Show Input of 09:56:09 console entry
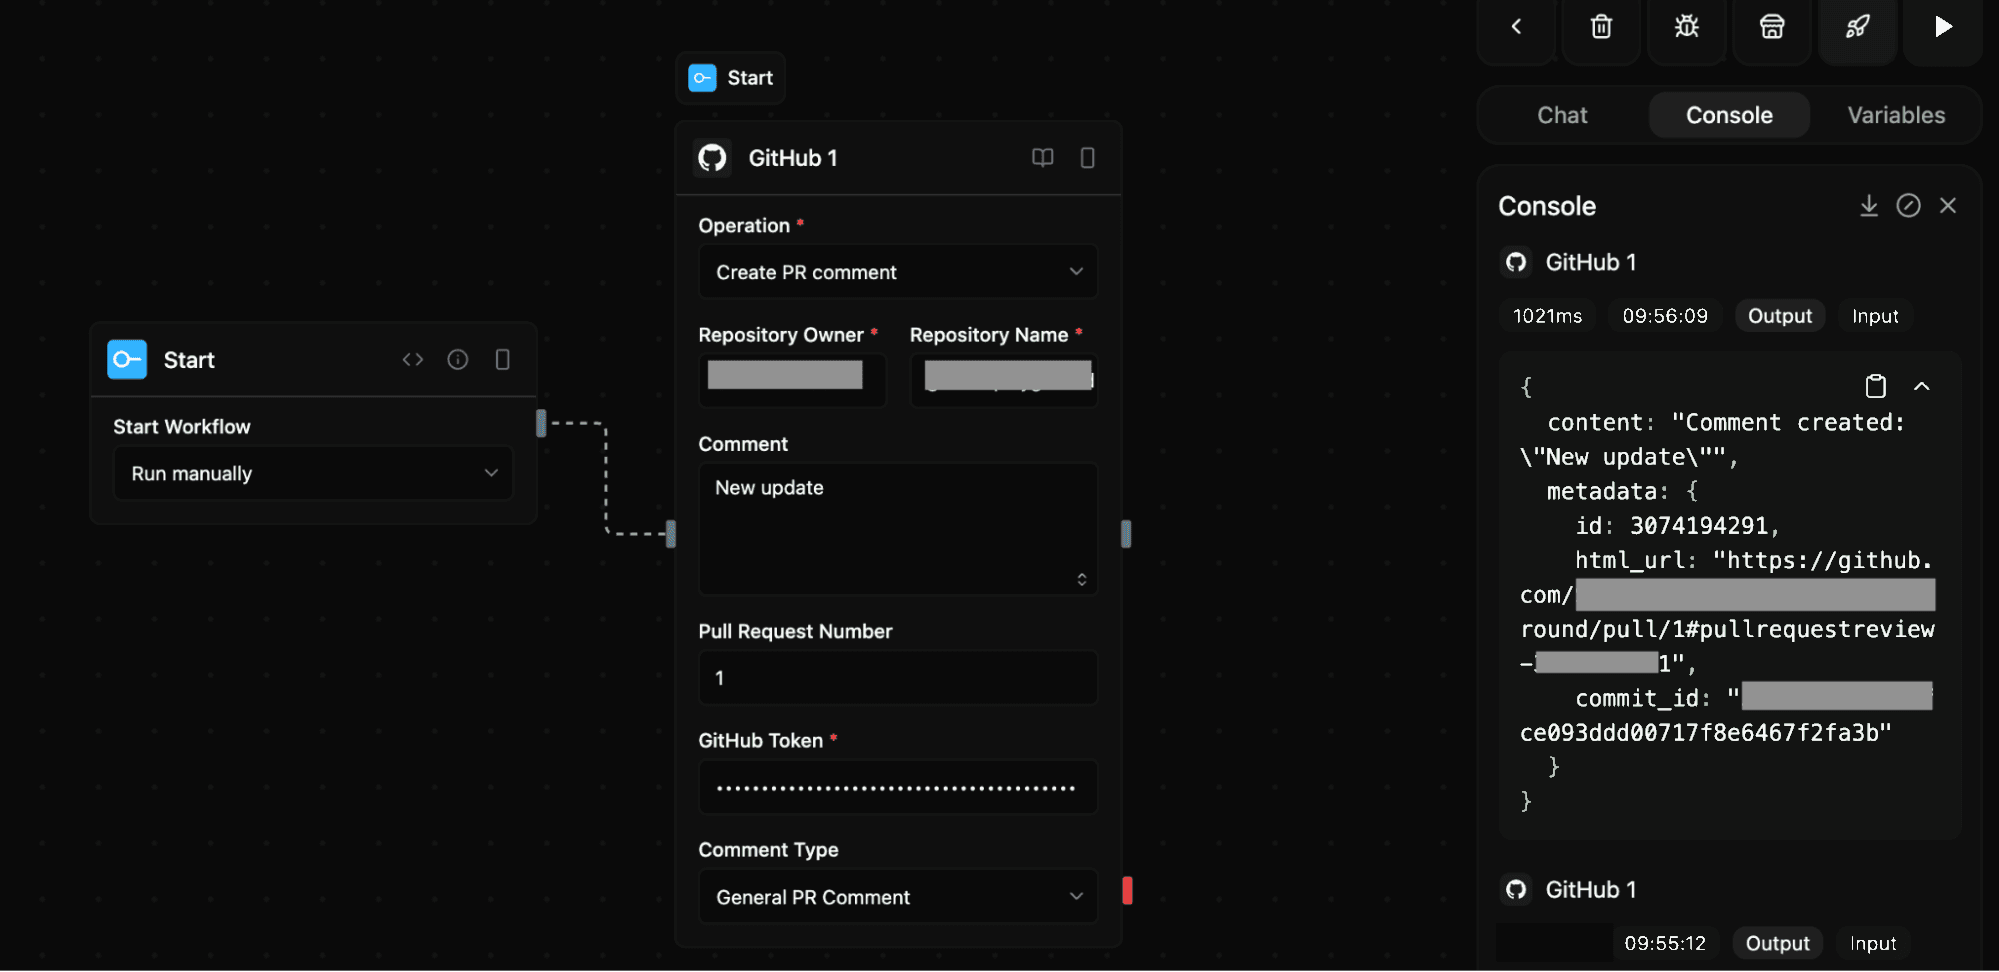This screenshot has height=972, width=1999. (1874, 316)
